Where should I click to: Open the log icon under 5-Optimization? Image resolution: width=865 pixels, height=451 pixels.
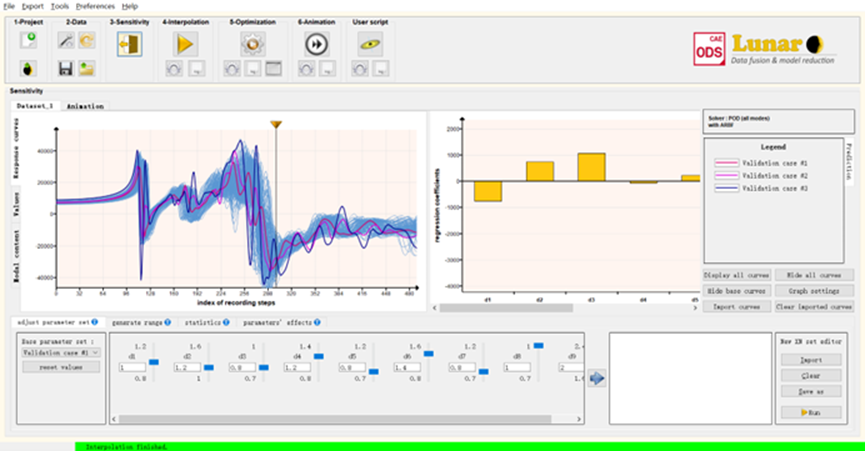253,69
